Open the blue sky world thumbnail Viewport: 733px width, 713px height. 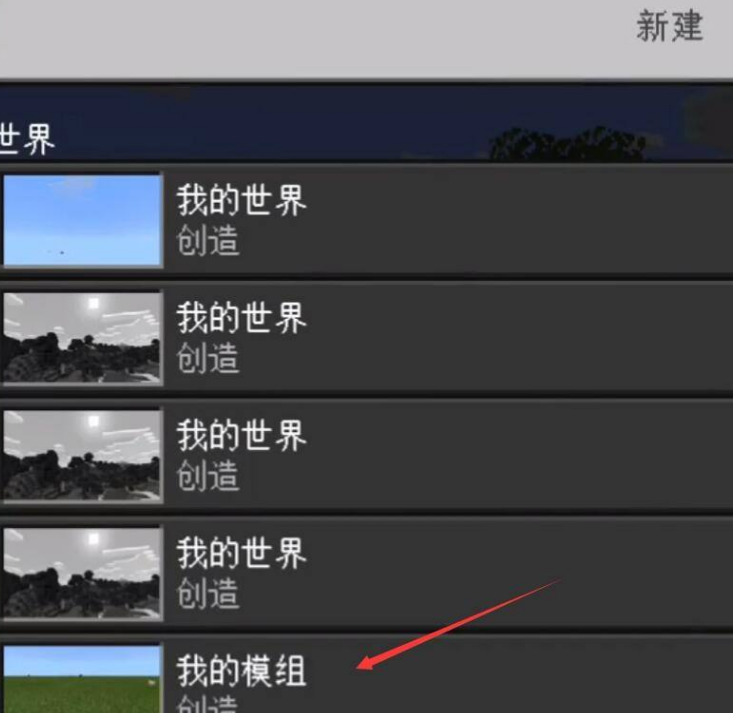click(x=82, y=220)
